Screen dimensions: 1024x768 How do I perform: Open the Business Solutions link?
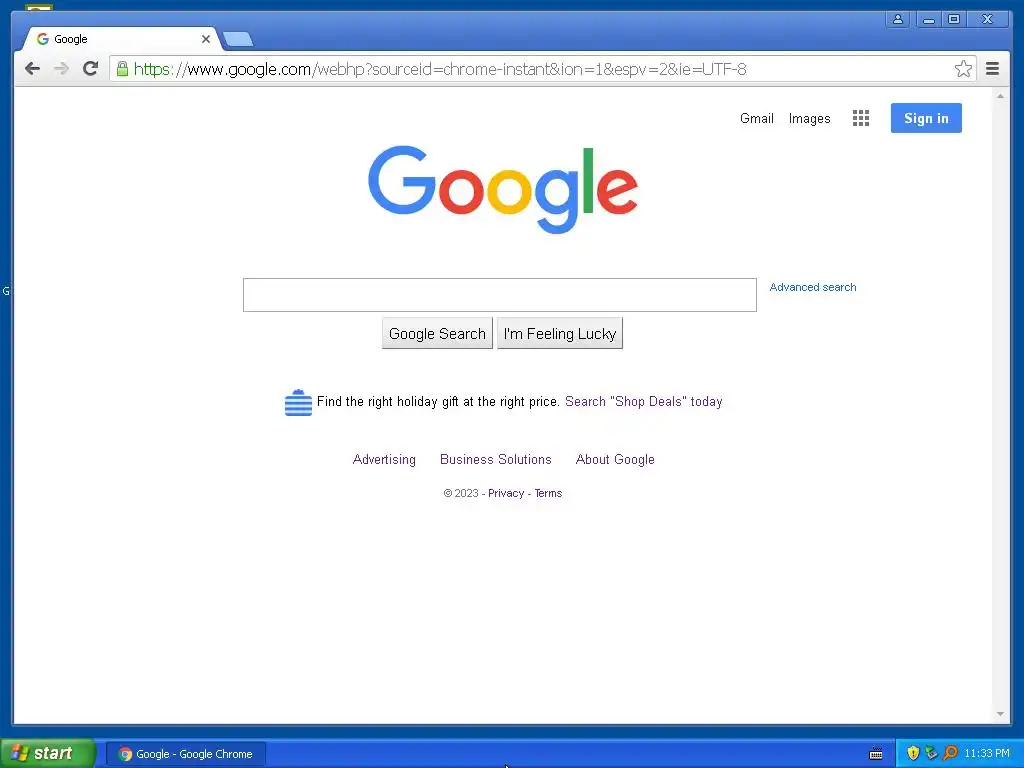[x=496, y=460]
